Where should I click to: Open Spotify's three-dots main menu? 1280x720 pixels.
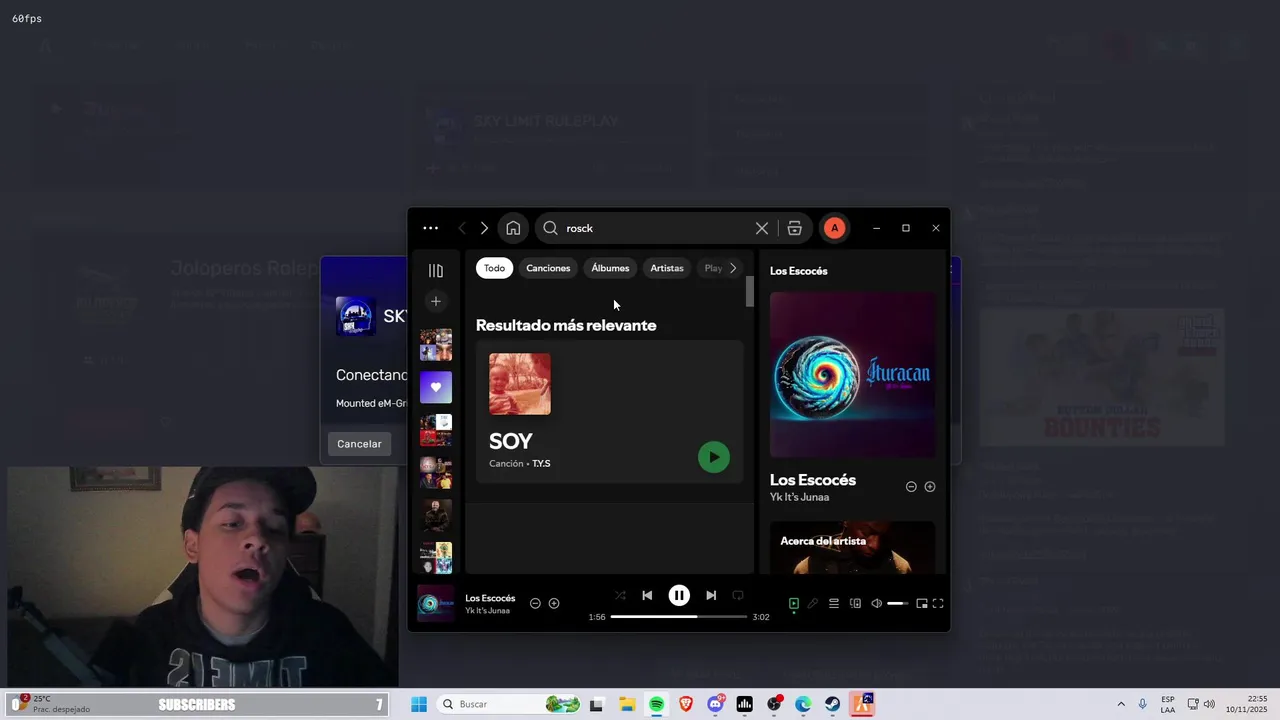[430, 228]
